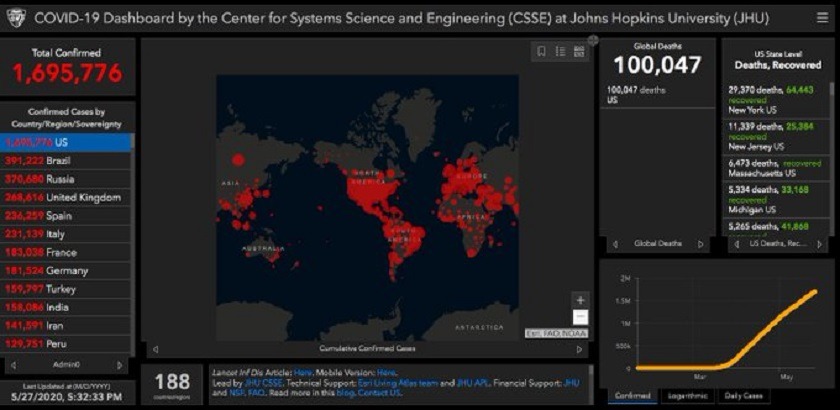The width and height of the screenshot is (840, 410).
Task: Open the hamburger menu in the header
Action: coord(822,18)
